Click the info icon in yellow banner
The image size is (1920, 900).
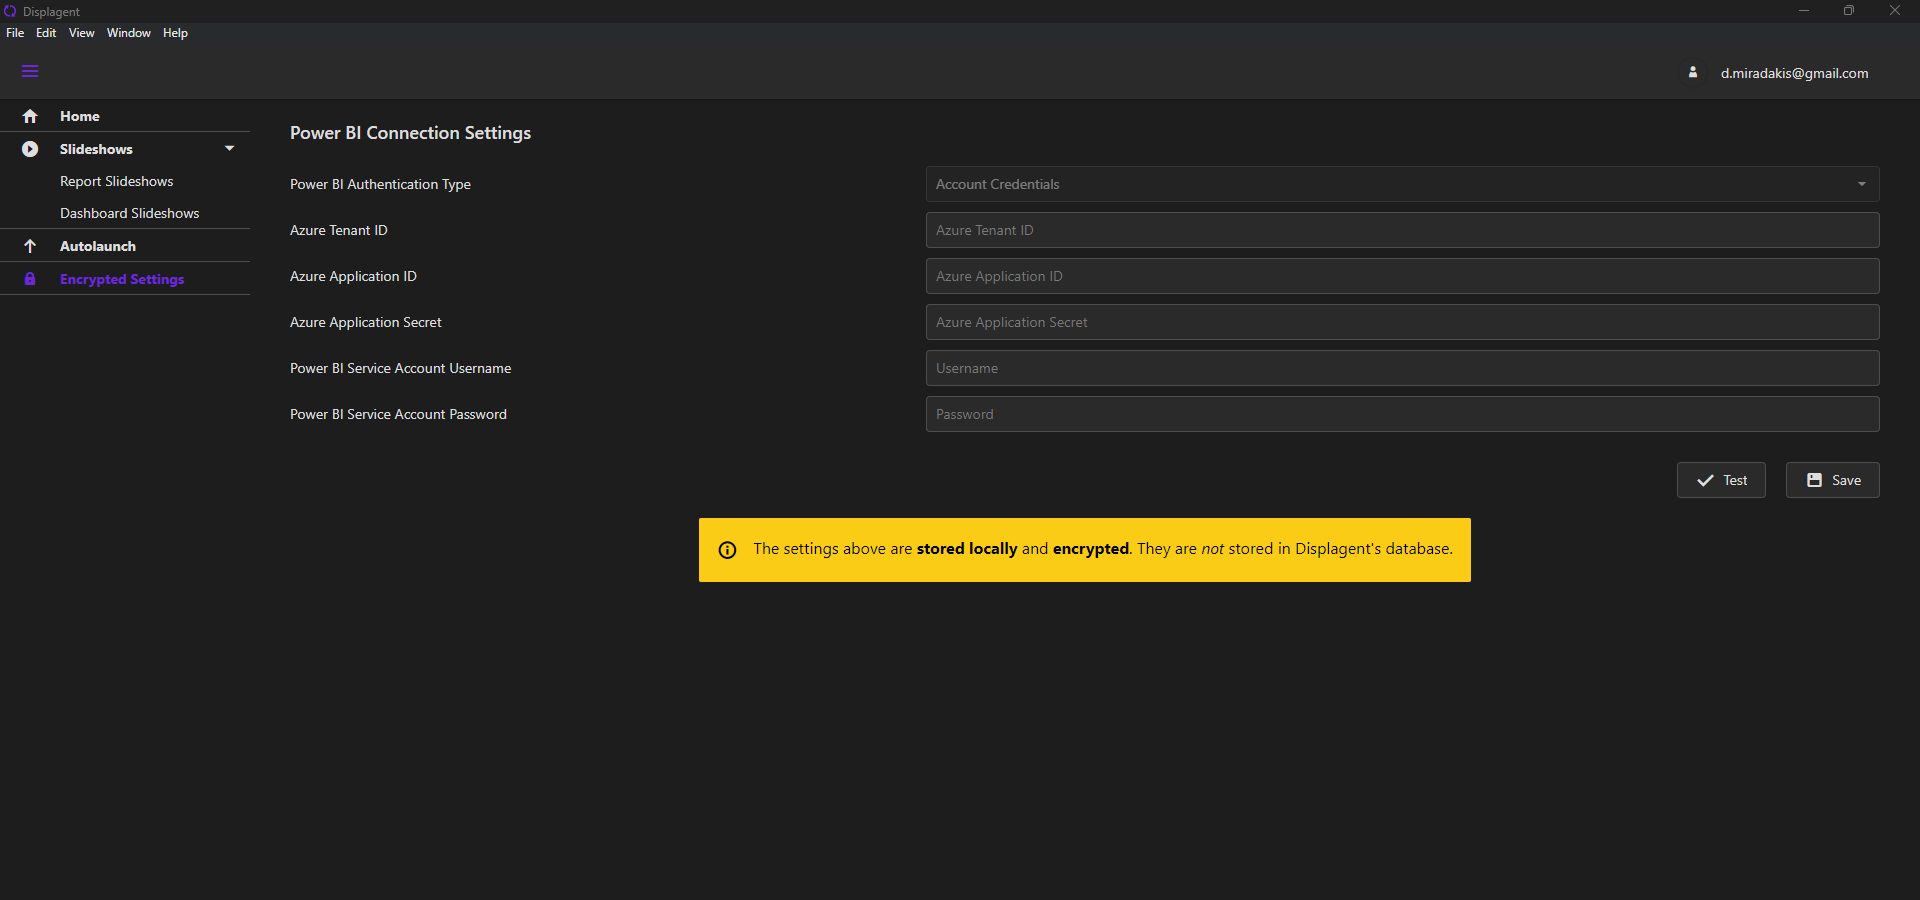728,550
